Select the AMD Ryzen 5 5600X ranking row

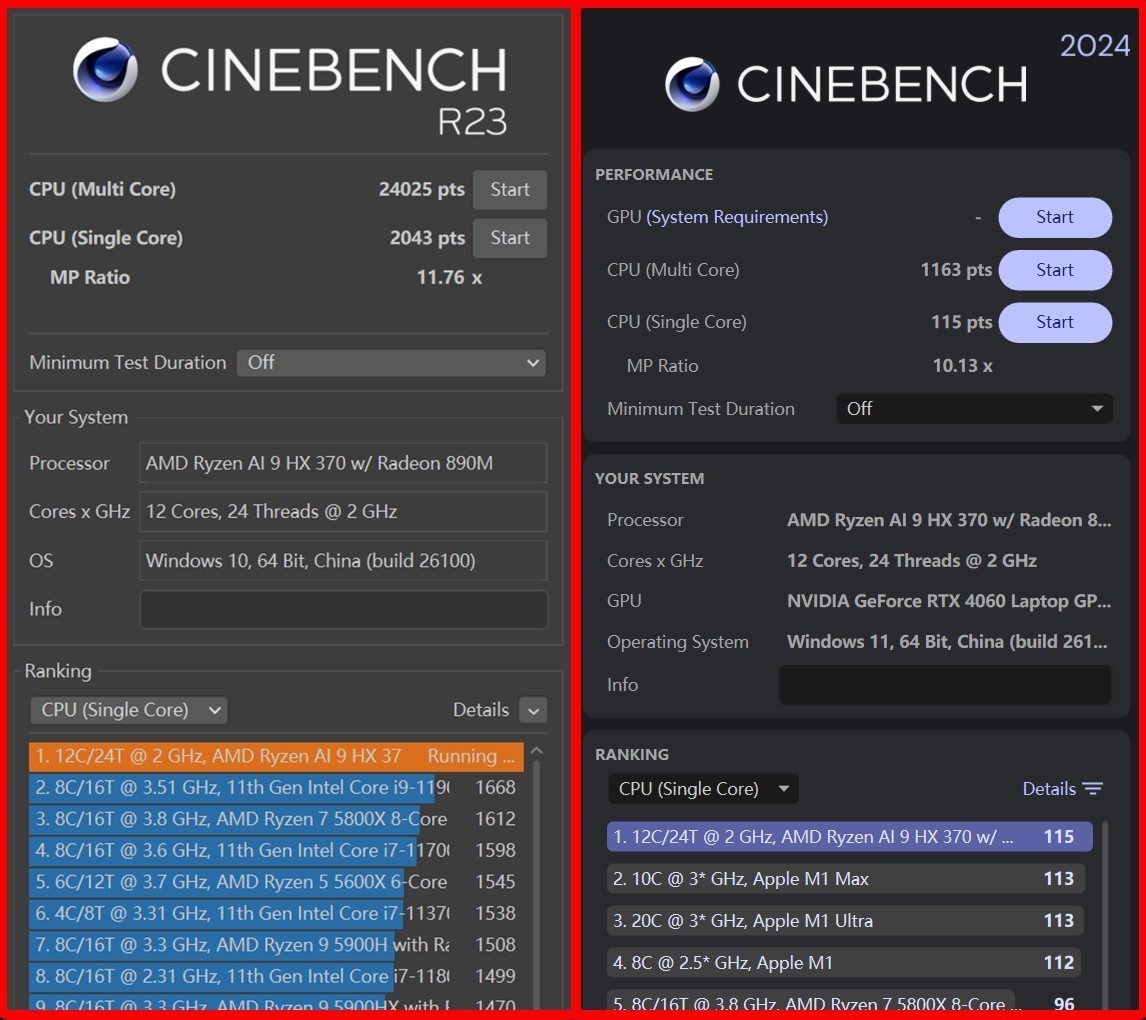240,882
